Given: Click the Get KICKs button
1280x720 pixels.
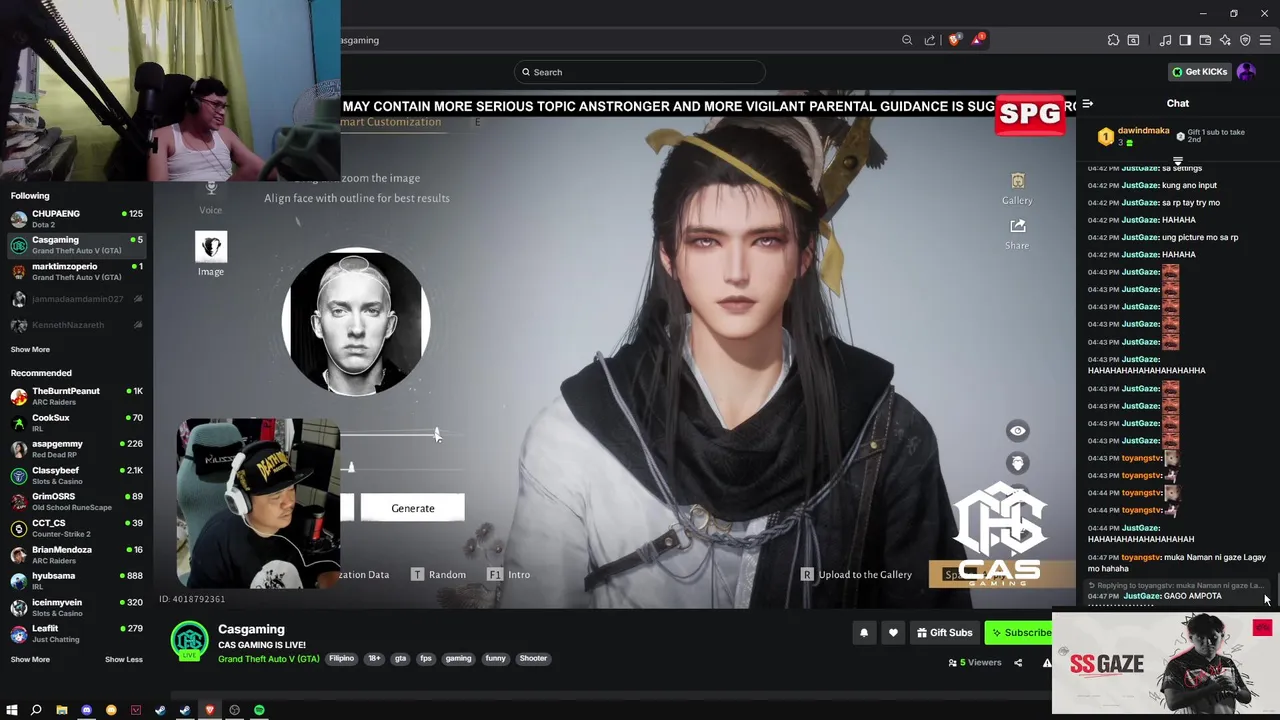Looking at the screenshot, I should [1199, 72].
